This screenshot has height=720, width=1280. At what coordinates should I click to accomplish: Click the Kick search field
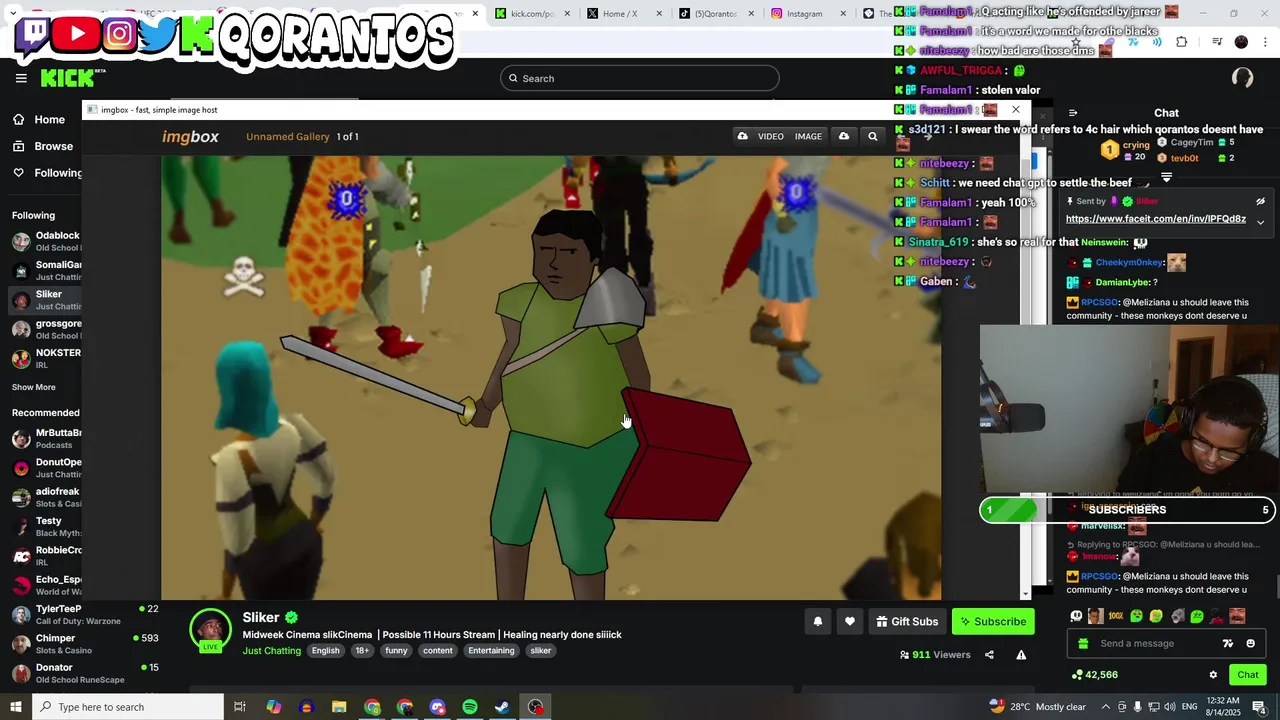click(x=640, y=78)
